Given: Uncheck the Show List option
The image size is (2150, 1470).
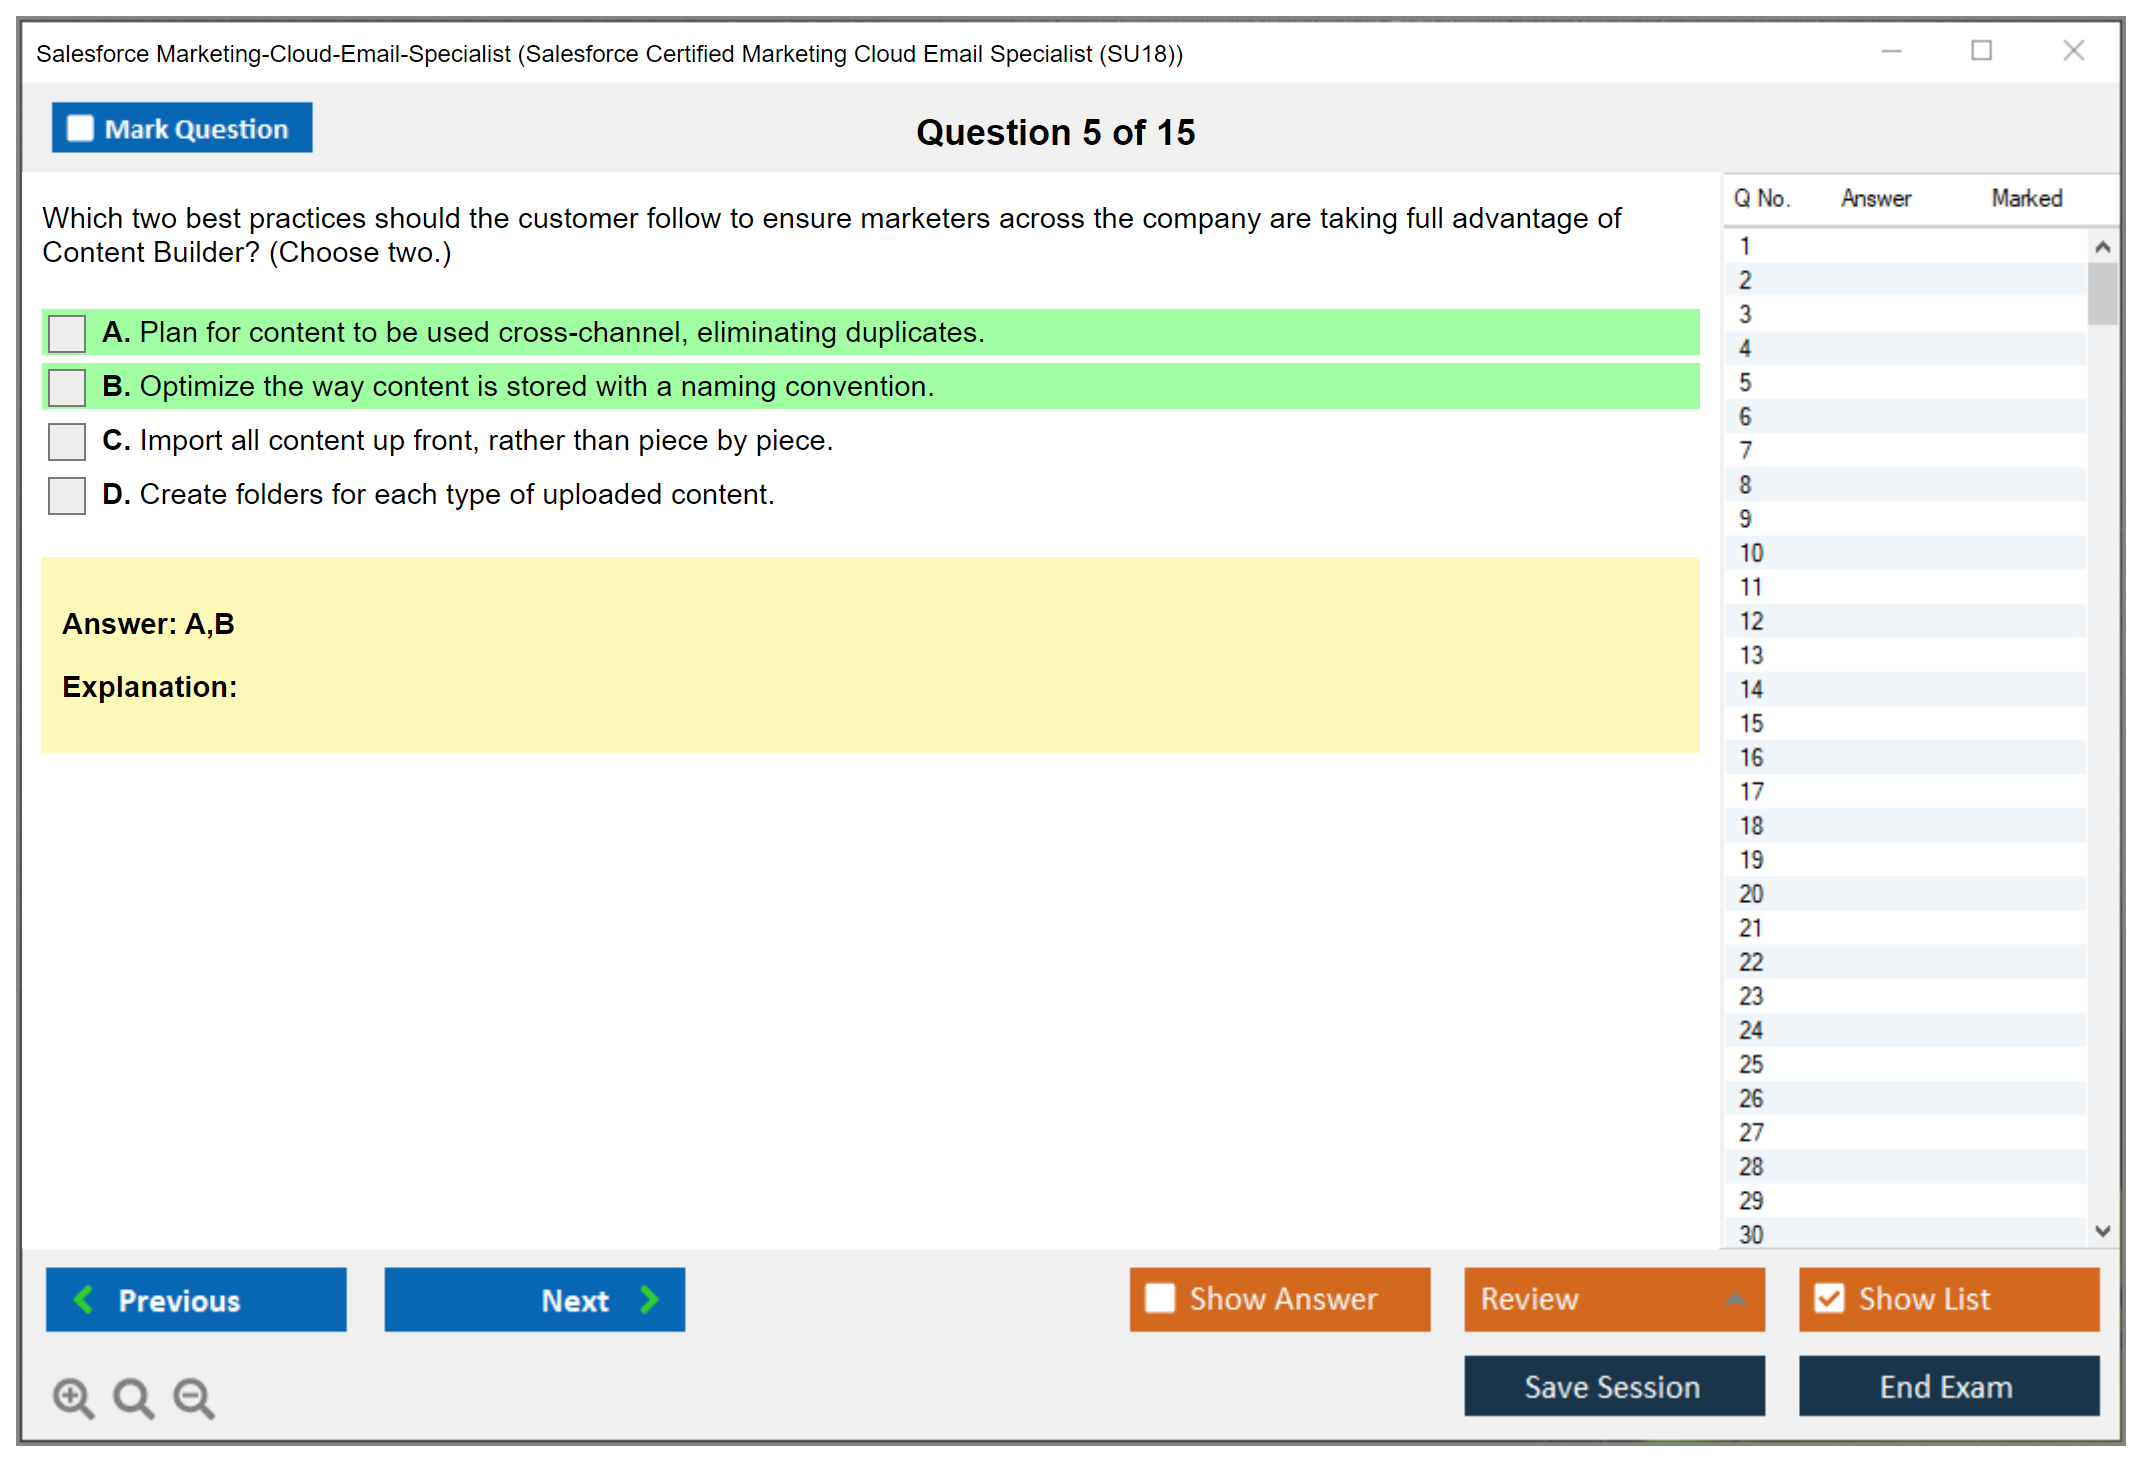Looking at the screenshot, I should [x=1829, y=1298].
